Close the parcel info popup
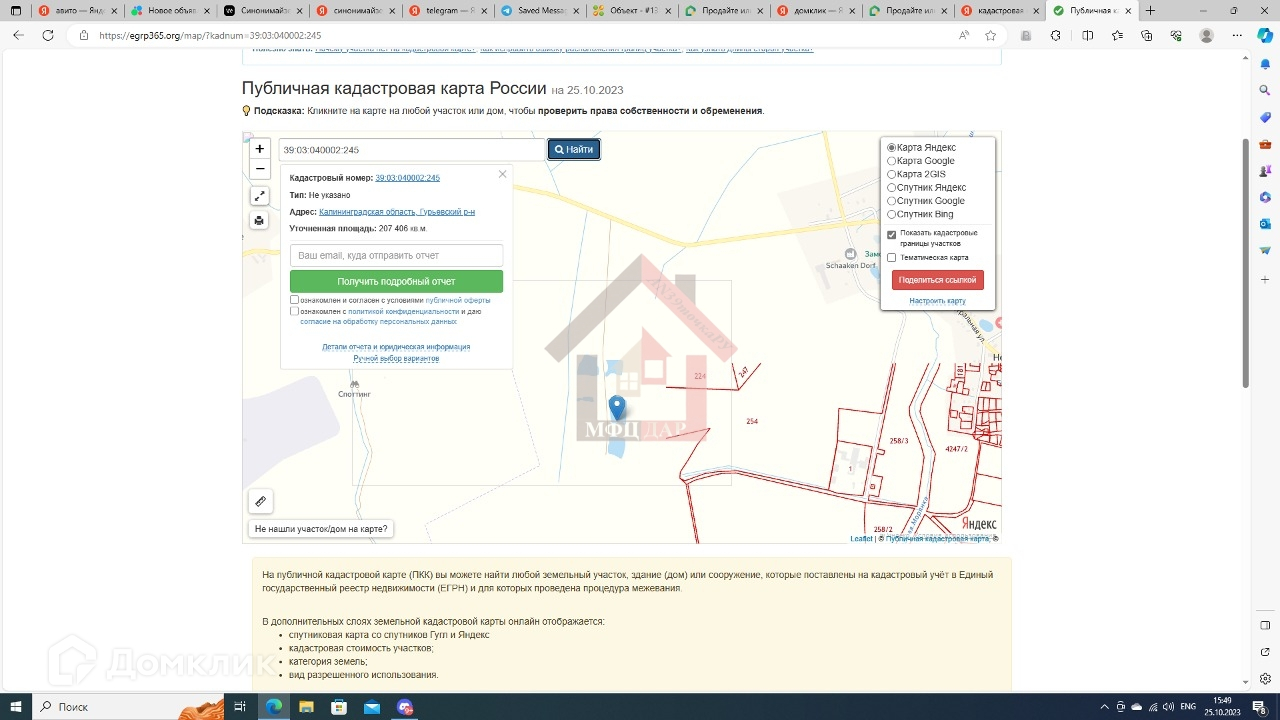The width and height of the screenshot is (1280, 720). (x=502, y=174)
